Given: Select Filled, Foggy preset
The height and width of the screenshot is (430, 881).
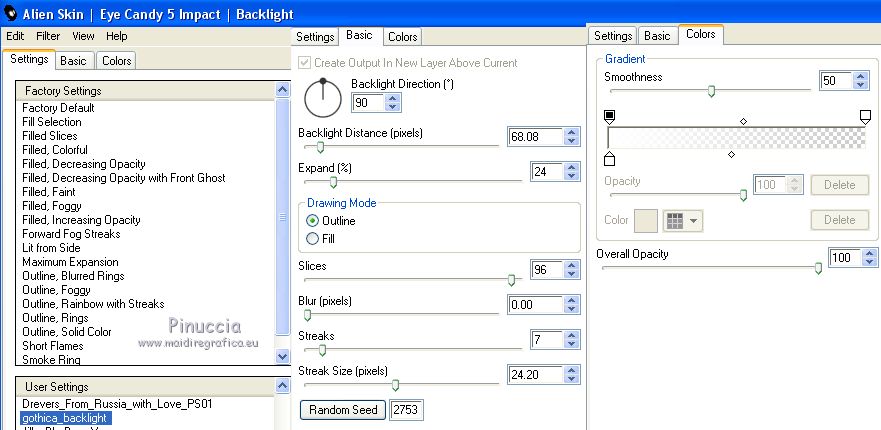Looking at the screenshot, I should (52, 206).
